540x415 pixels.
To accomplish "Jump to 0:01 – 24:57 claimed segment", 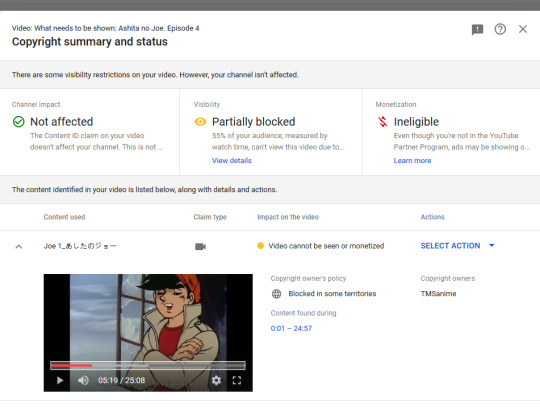I will coord(291,328).
